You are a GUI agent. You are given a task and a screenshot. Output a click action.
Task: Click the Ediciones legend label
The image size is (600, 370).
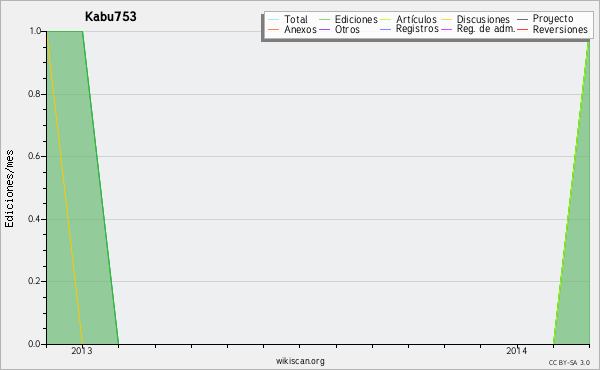(x=356, y=19)
